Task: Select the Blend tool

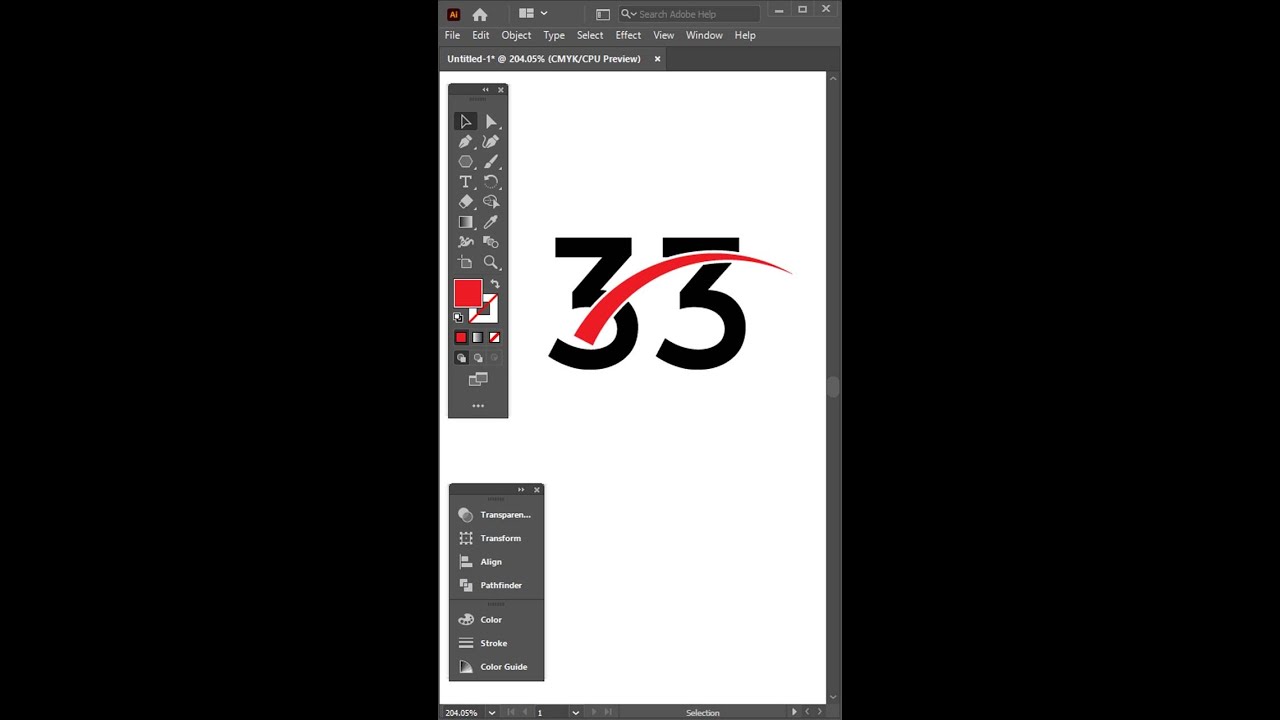Action: click(x=491, y=242)
